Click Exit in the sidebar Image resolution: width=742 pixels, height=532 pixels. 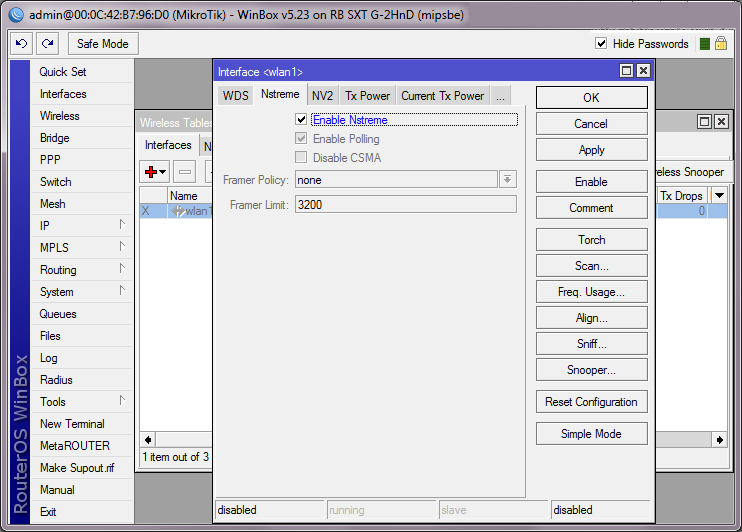click(81, 512)
